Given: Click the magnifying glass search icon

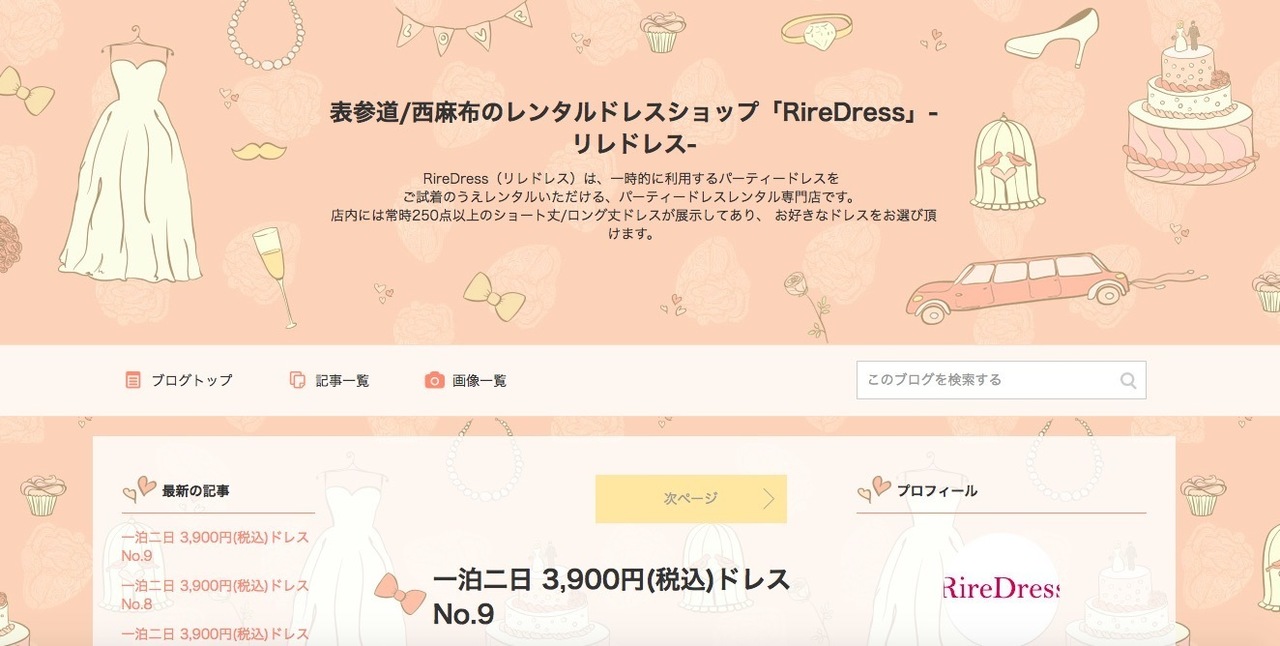Looking at the screenshot, I should click(x=1128, y=380).
